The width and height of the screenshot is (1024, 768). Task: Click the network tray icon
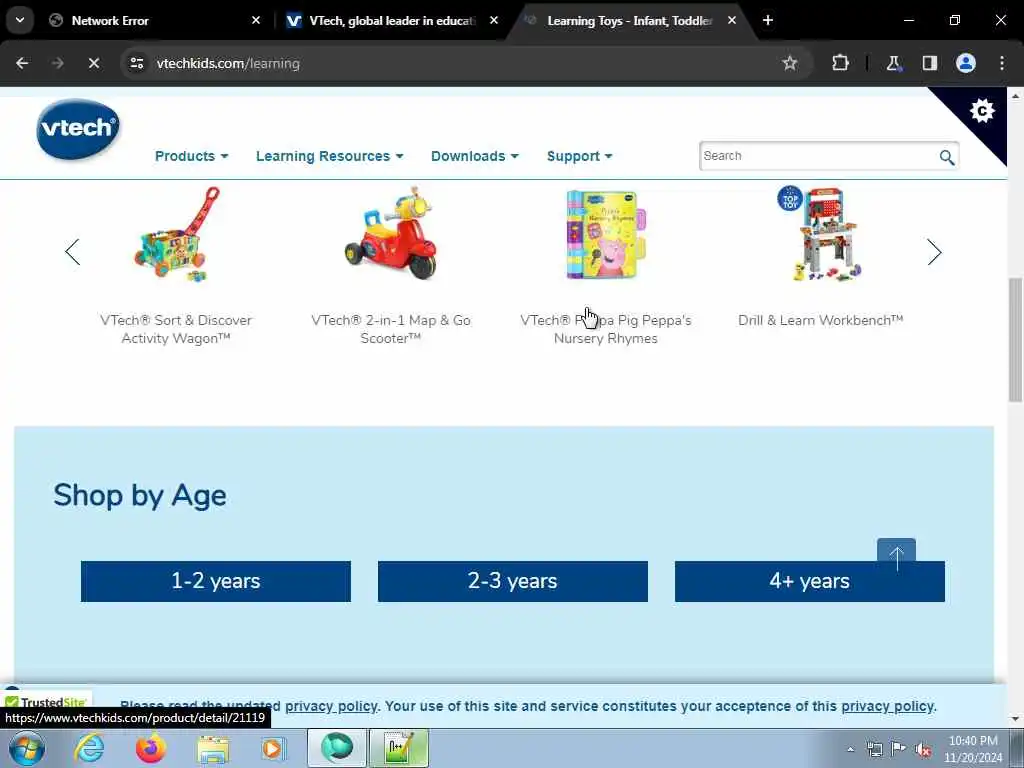(x=874, y=749)
